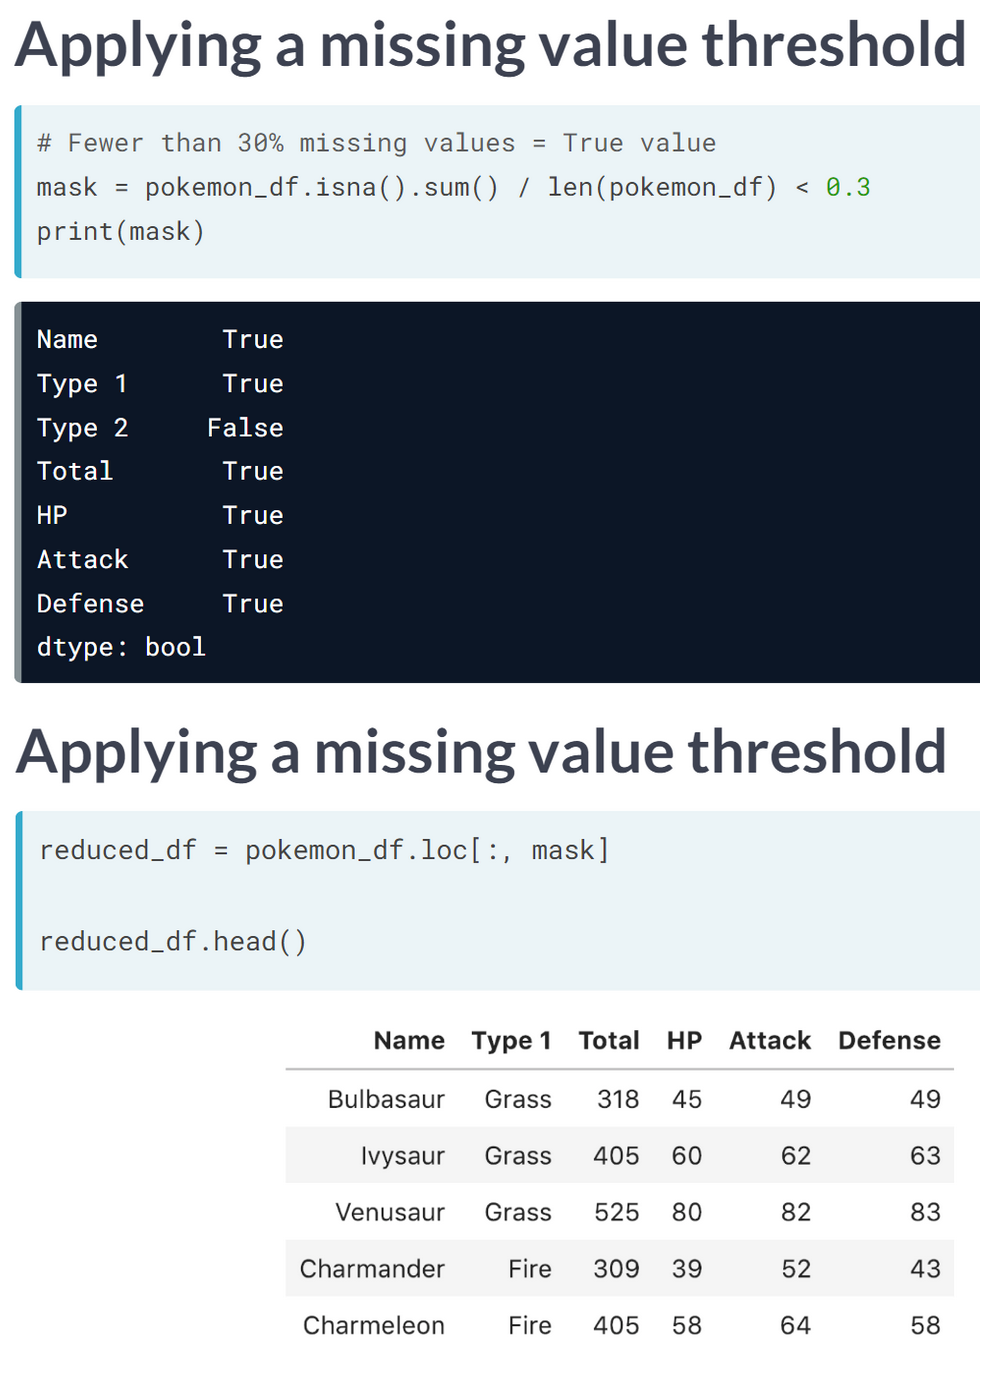Click the HP column header in table
1004x1388 pixels.
684,1041
